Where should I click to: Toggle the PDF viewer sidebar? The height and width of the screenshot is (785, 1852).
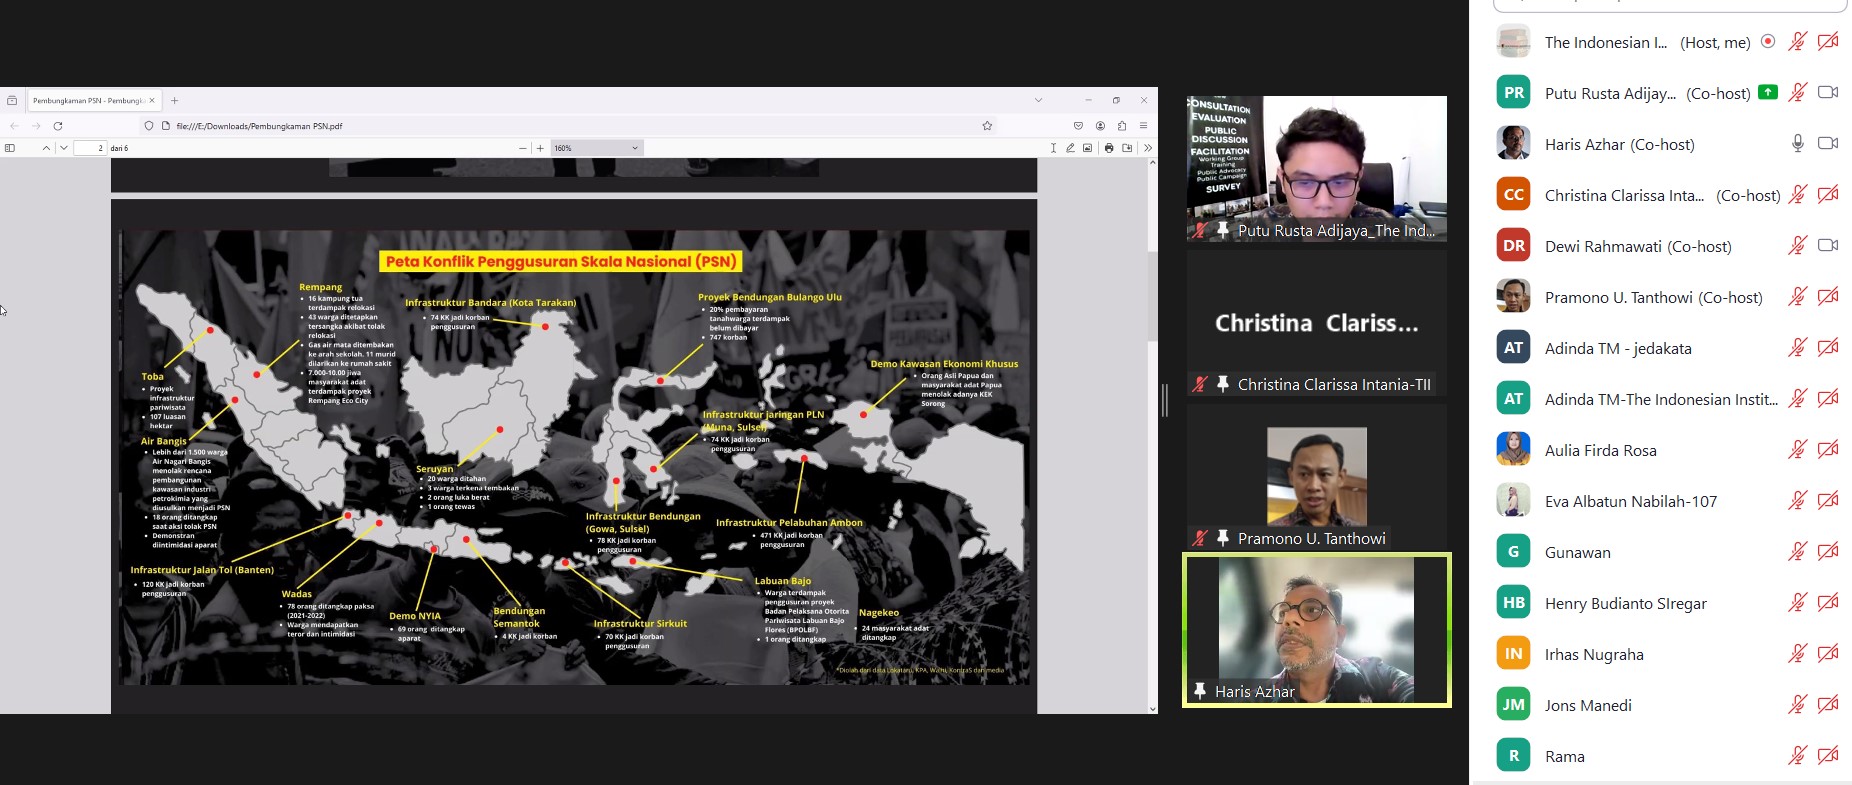pyautogui.click(x=10, y=148)
